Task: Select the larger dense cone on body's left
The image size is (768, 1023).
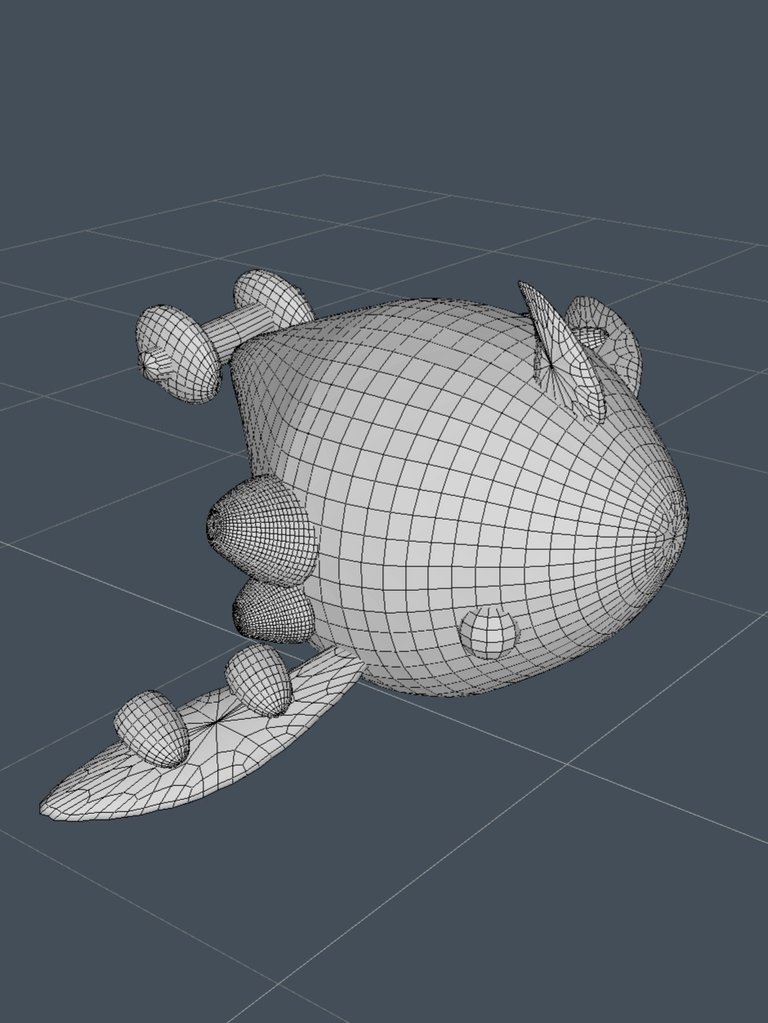Action: [x=261, y=528]
